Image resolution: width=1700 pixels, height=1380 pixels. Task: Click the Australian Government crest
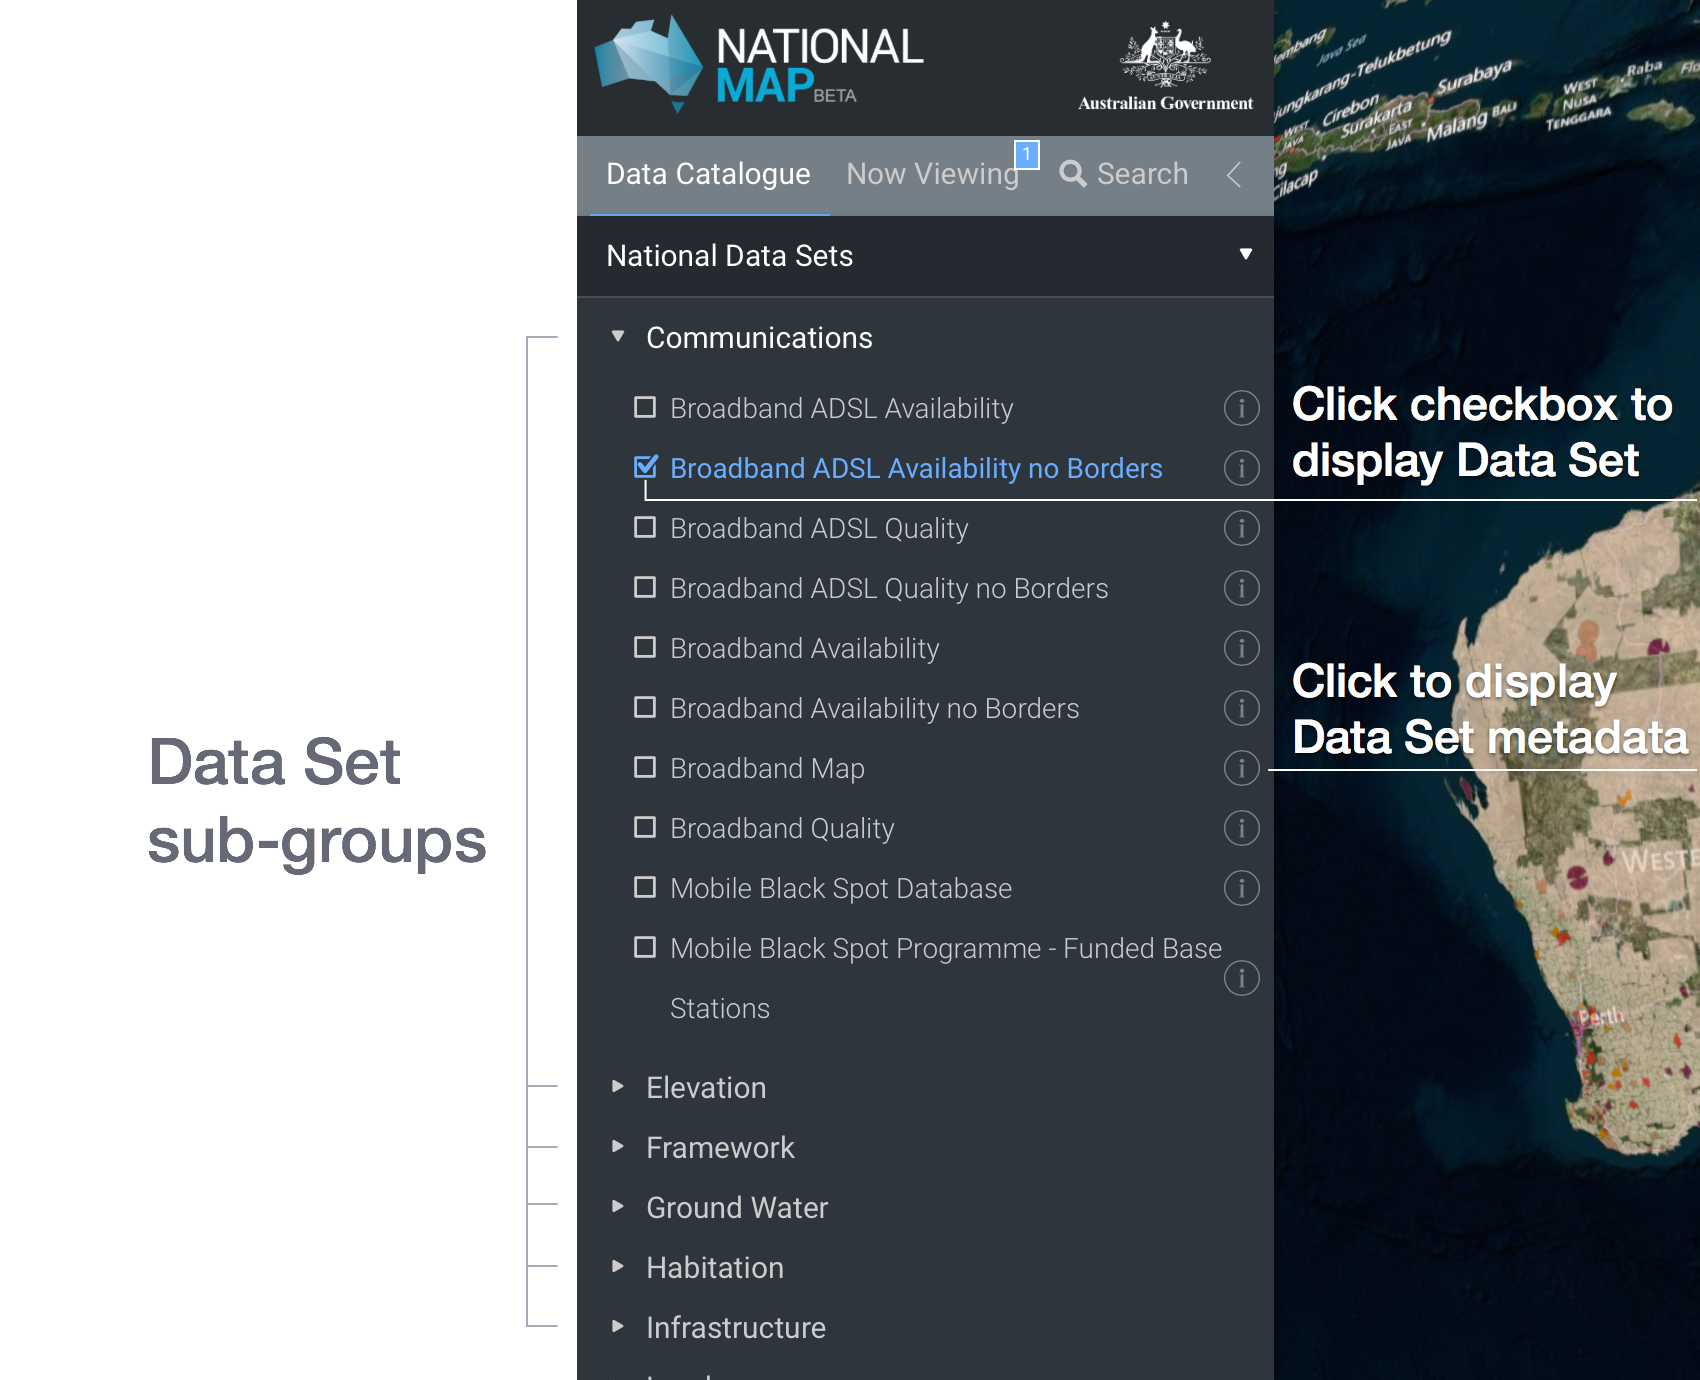pyautogui.click(x=1165, y=66)
